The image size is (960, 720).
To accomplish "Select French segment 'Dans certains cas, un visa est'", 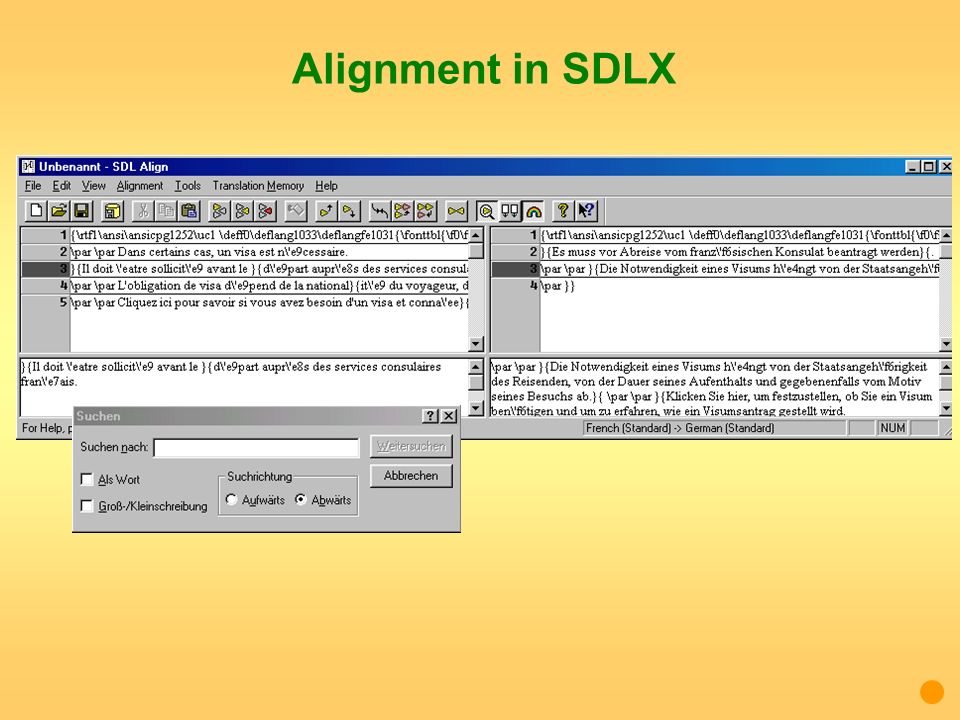I will (269, 252).
